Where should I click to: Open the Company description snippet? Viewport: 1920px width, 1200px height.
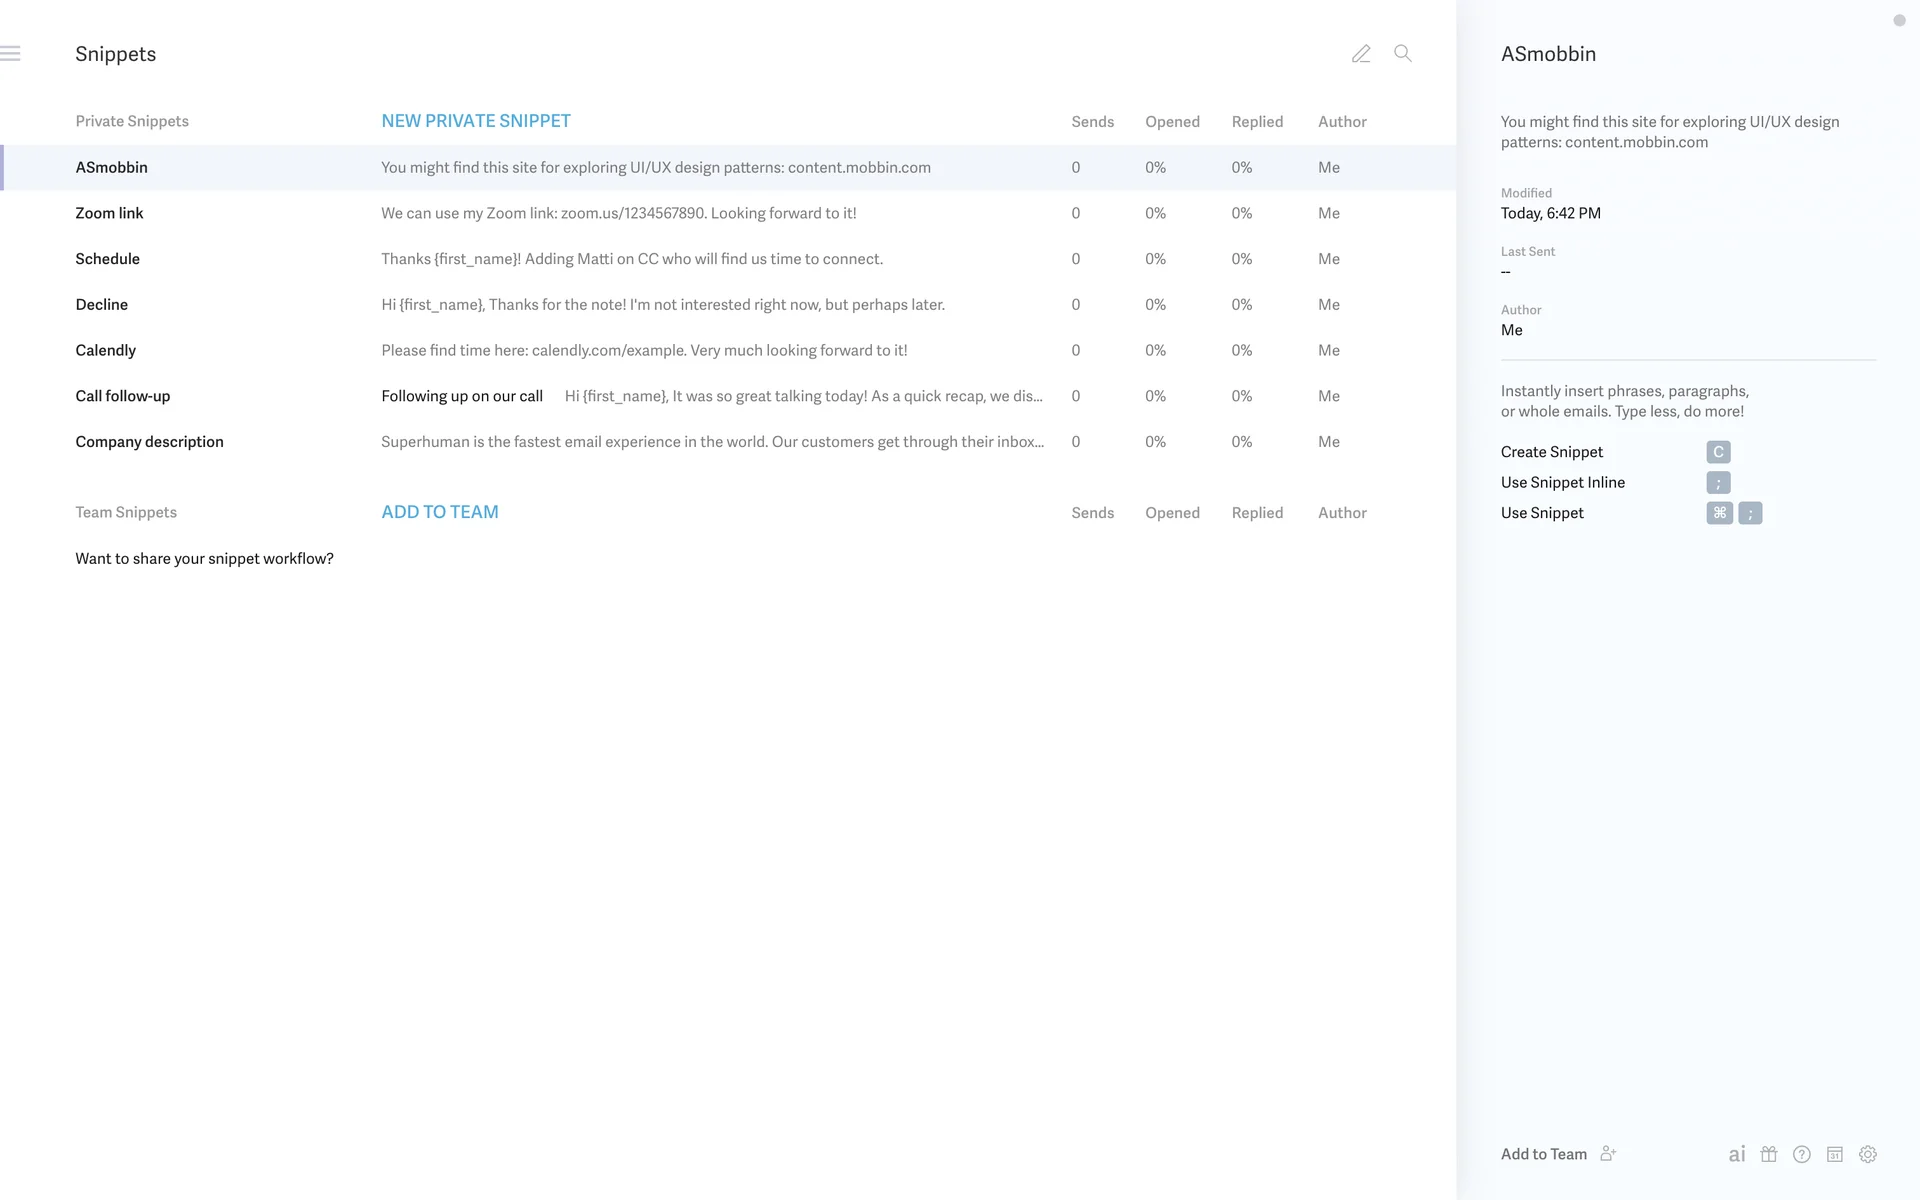pyautogui.click(x=149, y=442)
